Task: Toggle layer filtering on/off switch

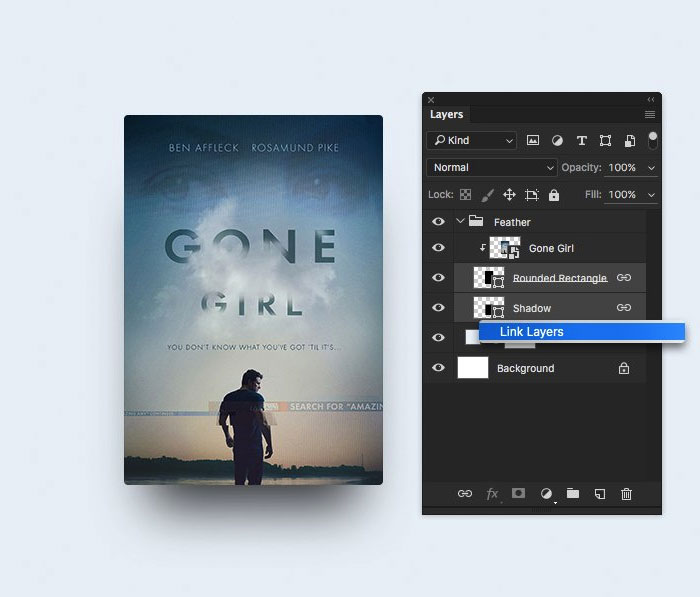Action: coord(652,140)
